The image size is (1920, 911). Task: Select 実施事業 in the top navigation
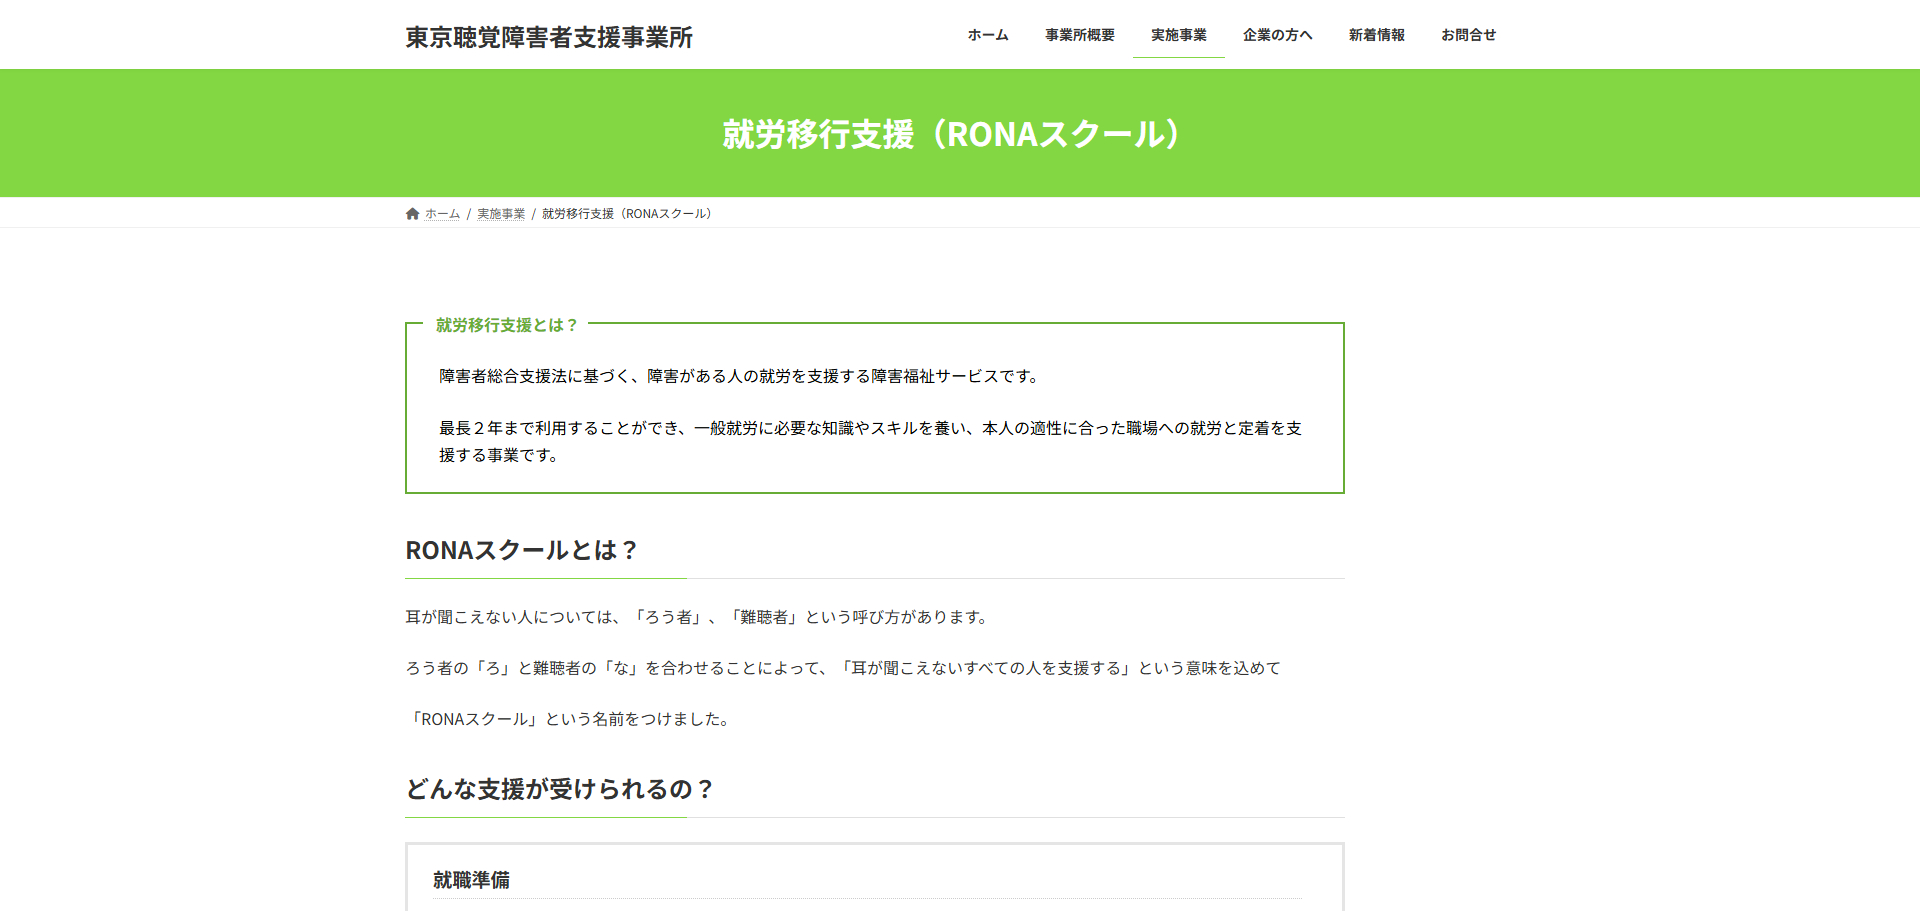pos(1179,35)
